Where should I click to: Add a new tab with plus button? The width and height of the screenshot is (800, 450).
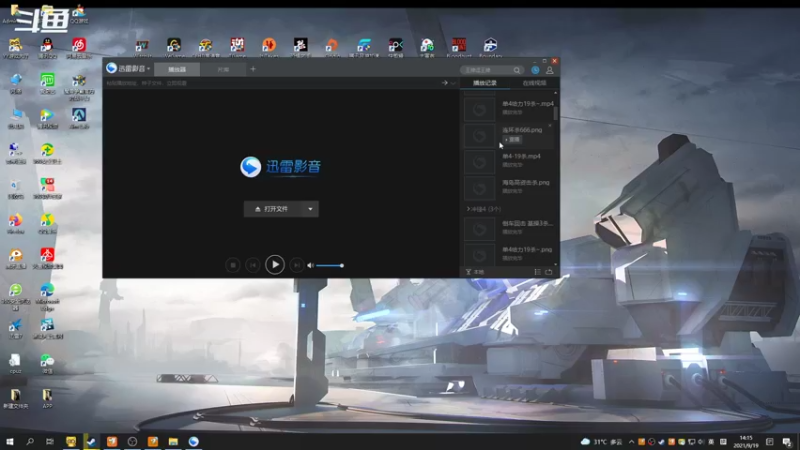point(253,69)
